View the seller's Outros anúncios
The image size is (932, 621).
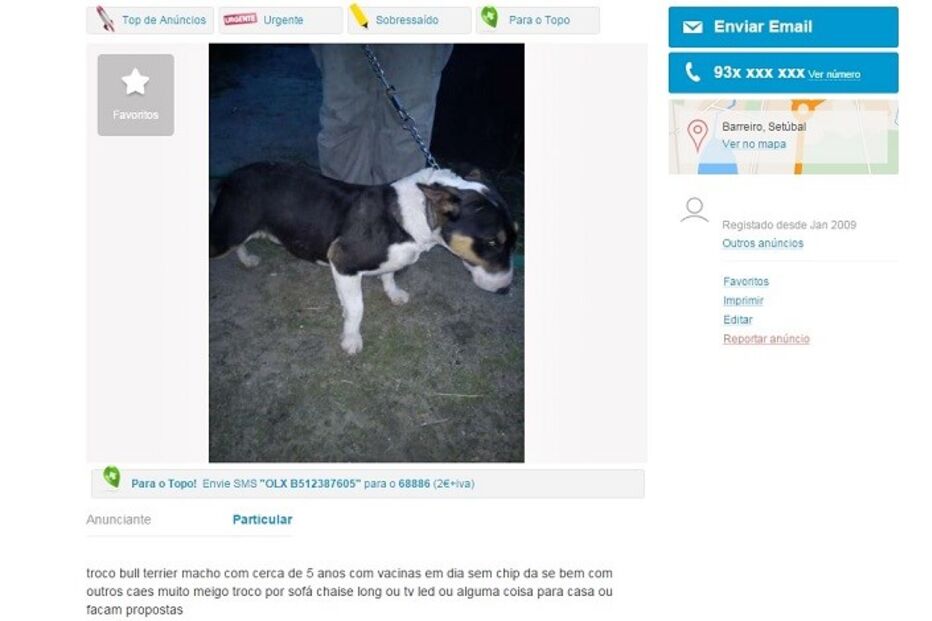(x=763, y=243)
